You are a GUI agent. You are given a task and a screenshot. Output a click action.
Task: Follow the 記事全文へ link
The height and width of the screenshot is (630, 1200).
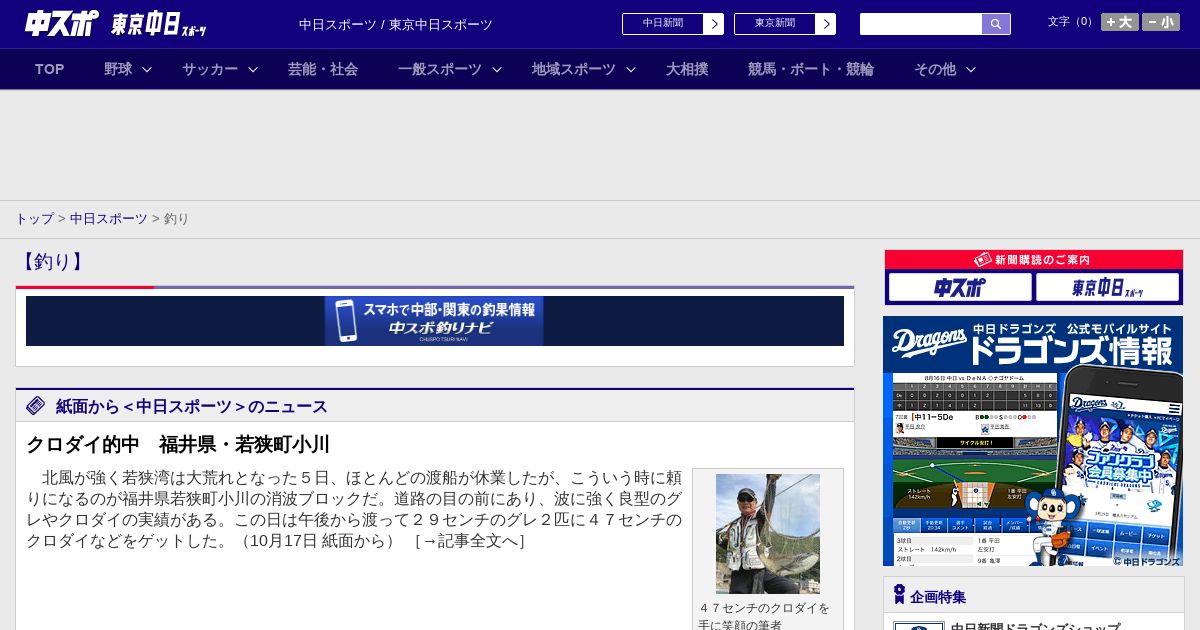coord(469,541)
